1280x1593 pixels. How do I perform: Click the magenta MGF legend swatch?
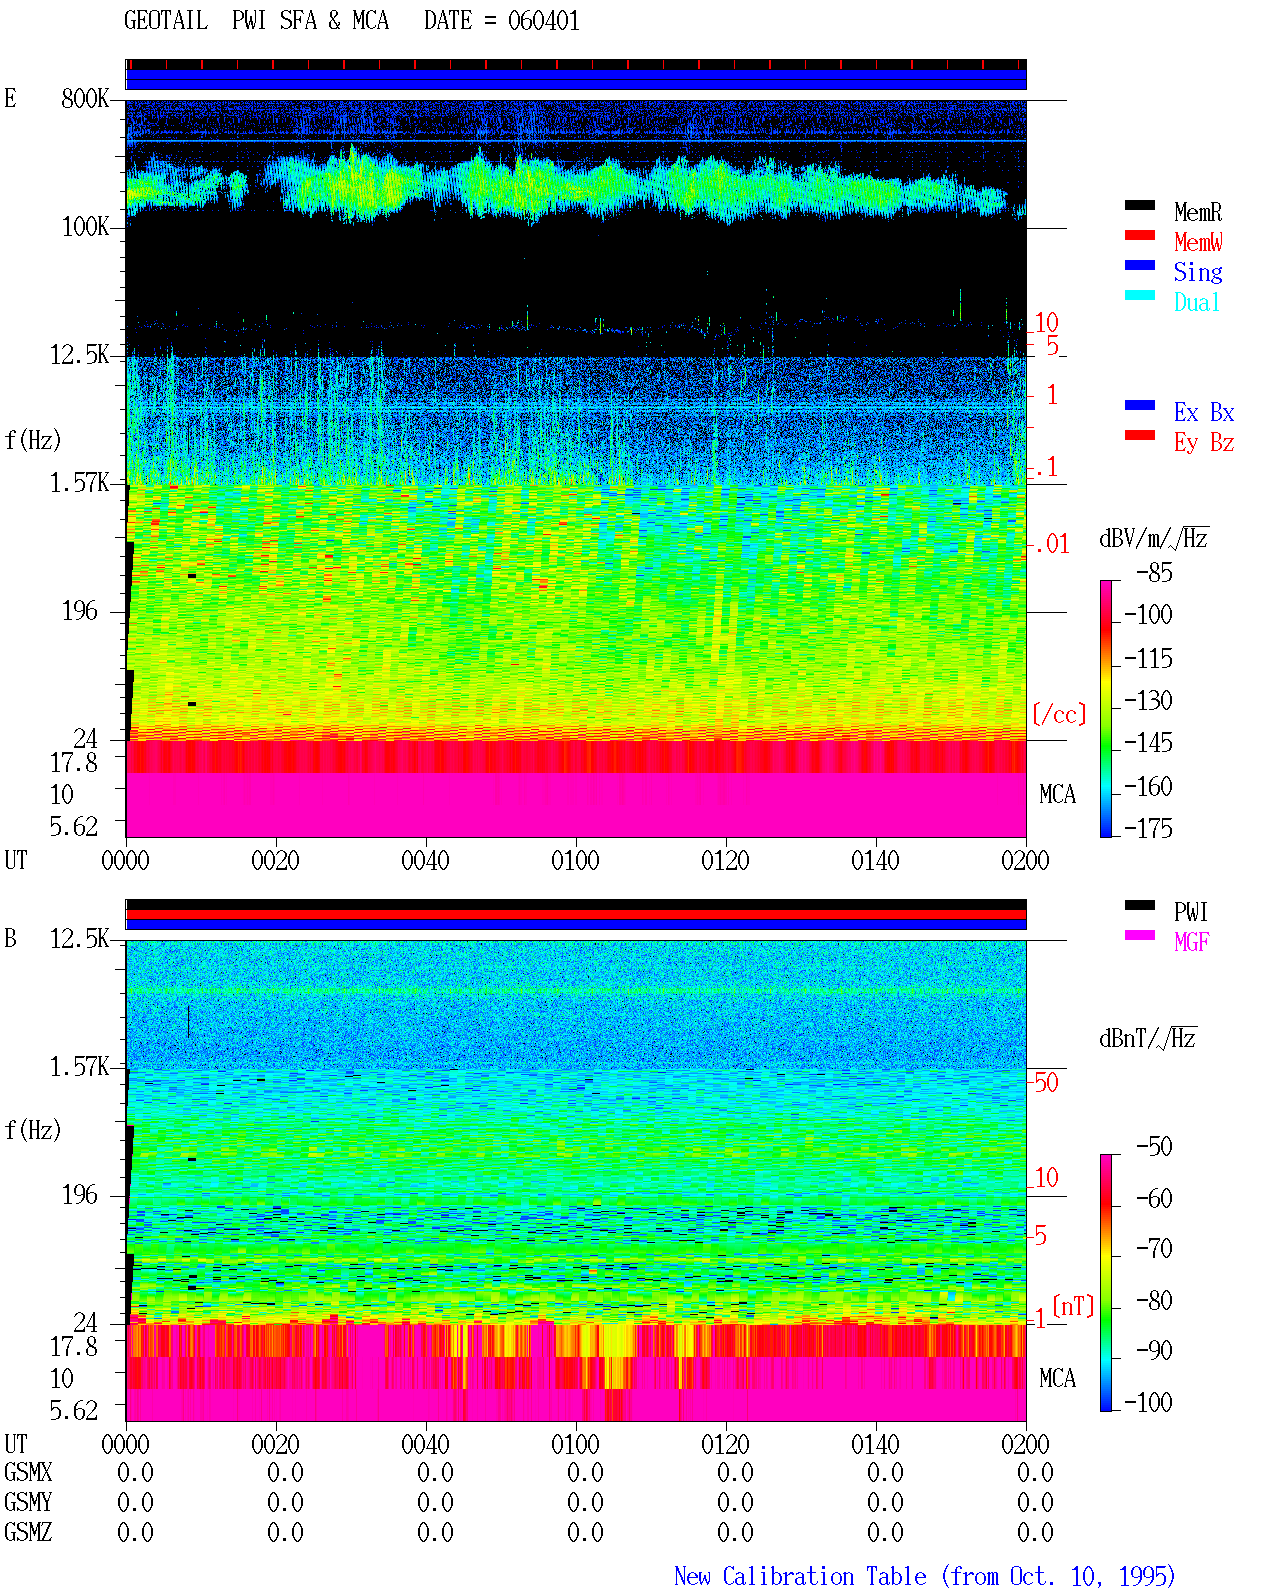point(1140,936)
